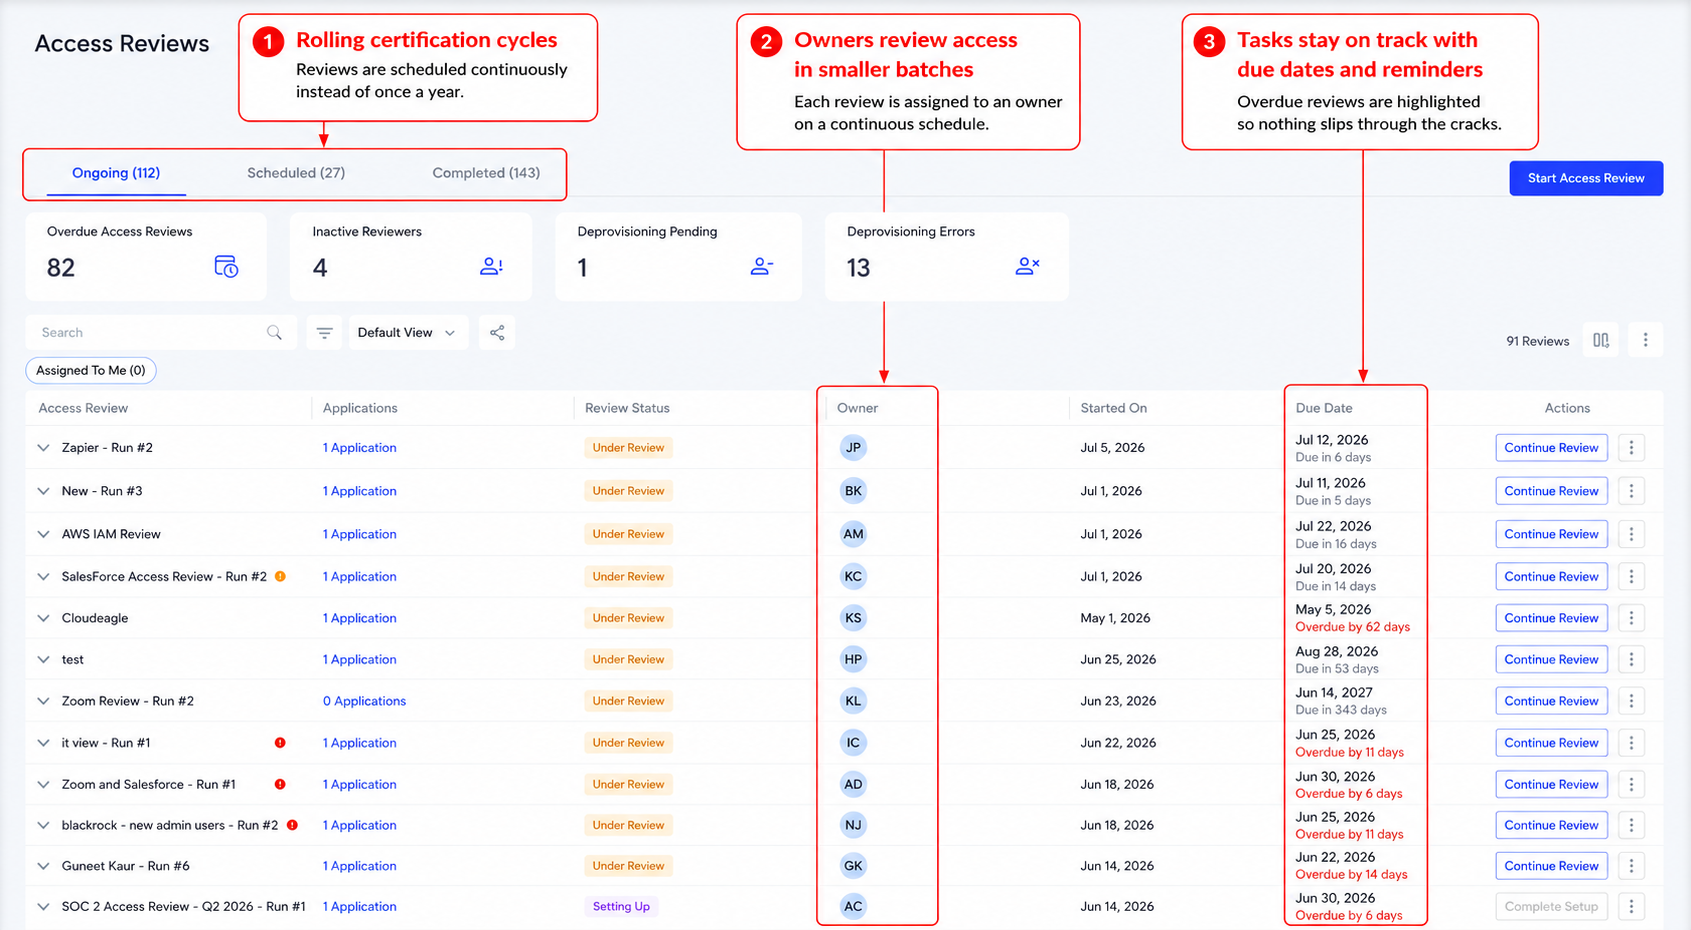Open more actions for it view - Run #1
This screenshot has width=1691, height=930.
tap(1631, 743)
